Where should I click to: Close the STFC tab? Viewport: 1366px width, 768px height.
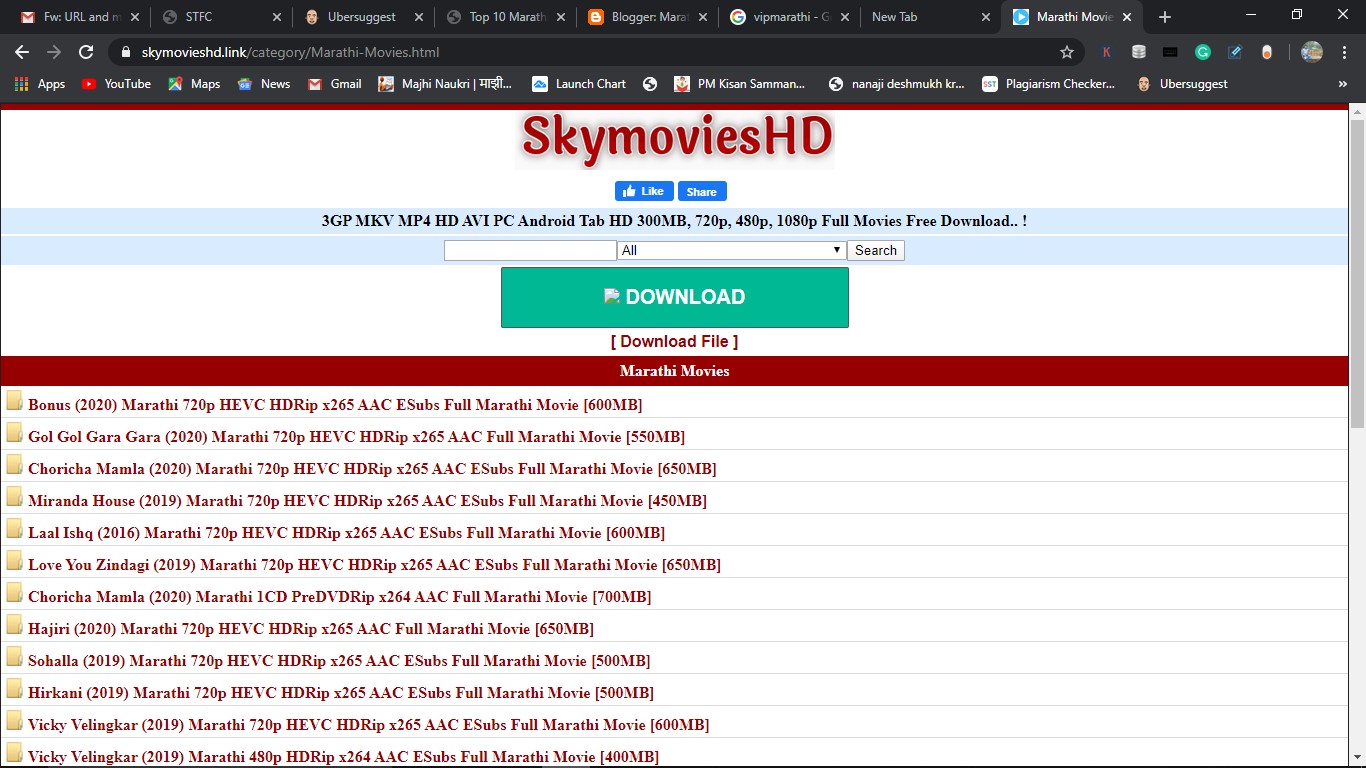277,17
